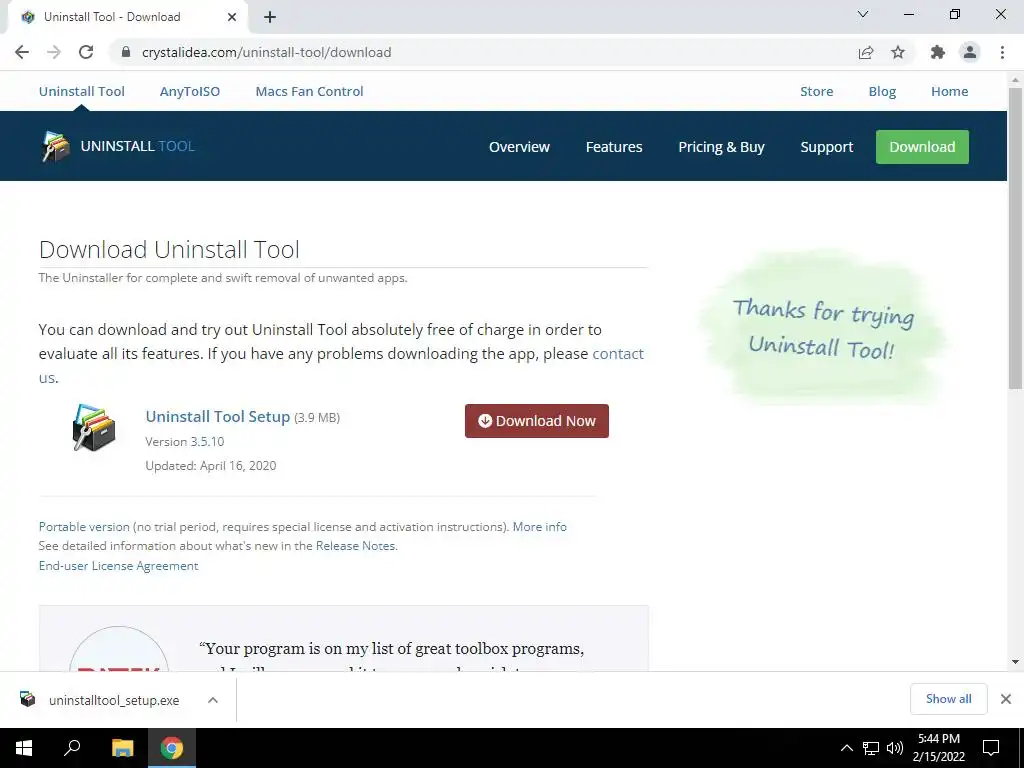Open the Chrome profile avatar
This screenshot has width=1024, height=768.
[970, 52]
